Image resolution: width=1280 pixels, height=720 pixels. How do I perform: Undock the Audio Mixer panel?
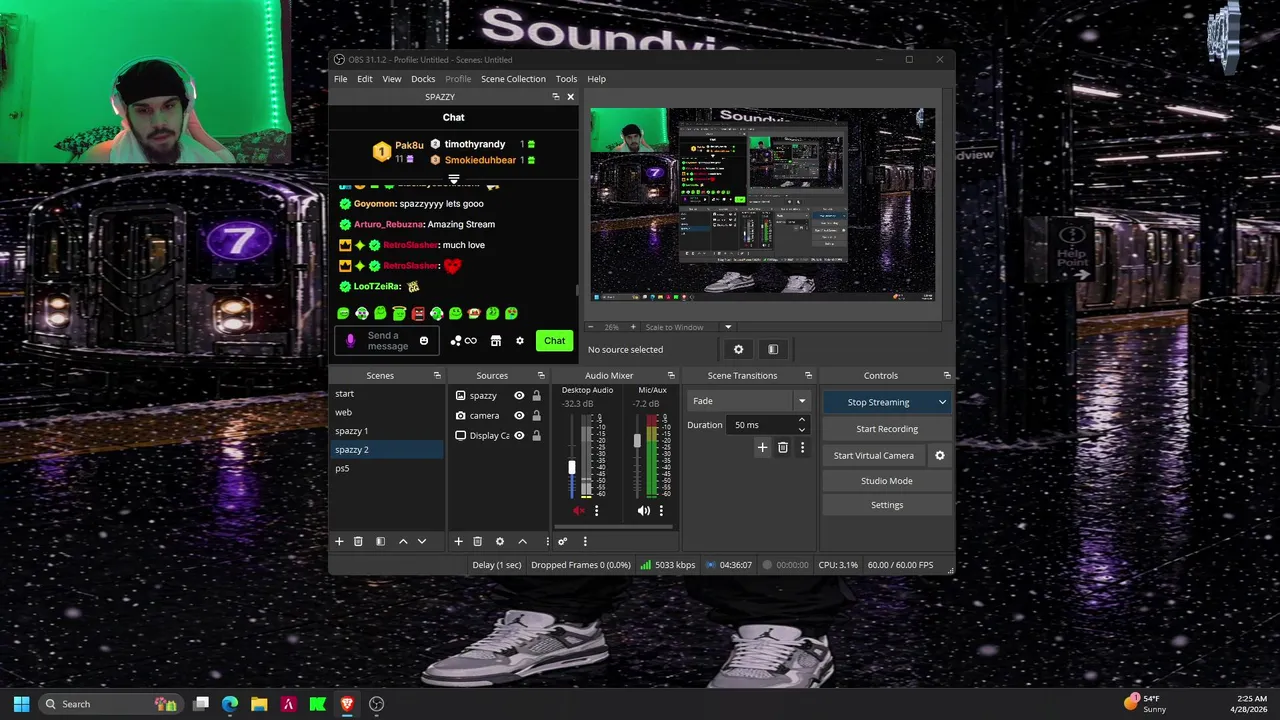tap(671, 375)
